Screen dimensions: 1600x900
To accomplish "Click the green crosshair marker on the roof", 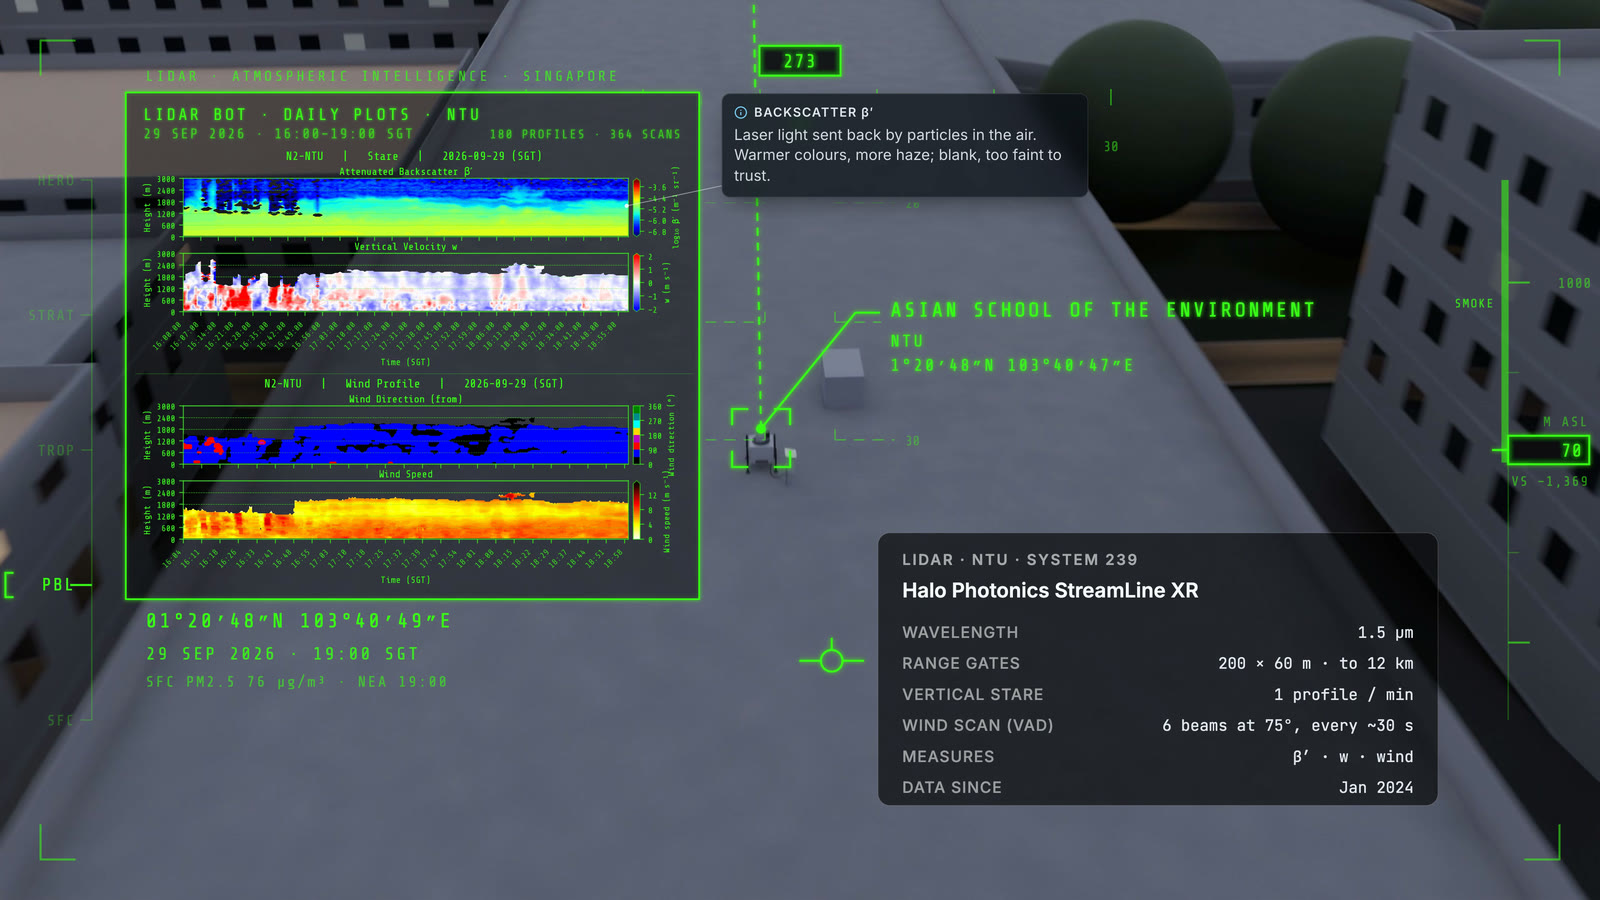I will tap(831, 660).
